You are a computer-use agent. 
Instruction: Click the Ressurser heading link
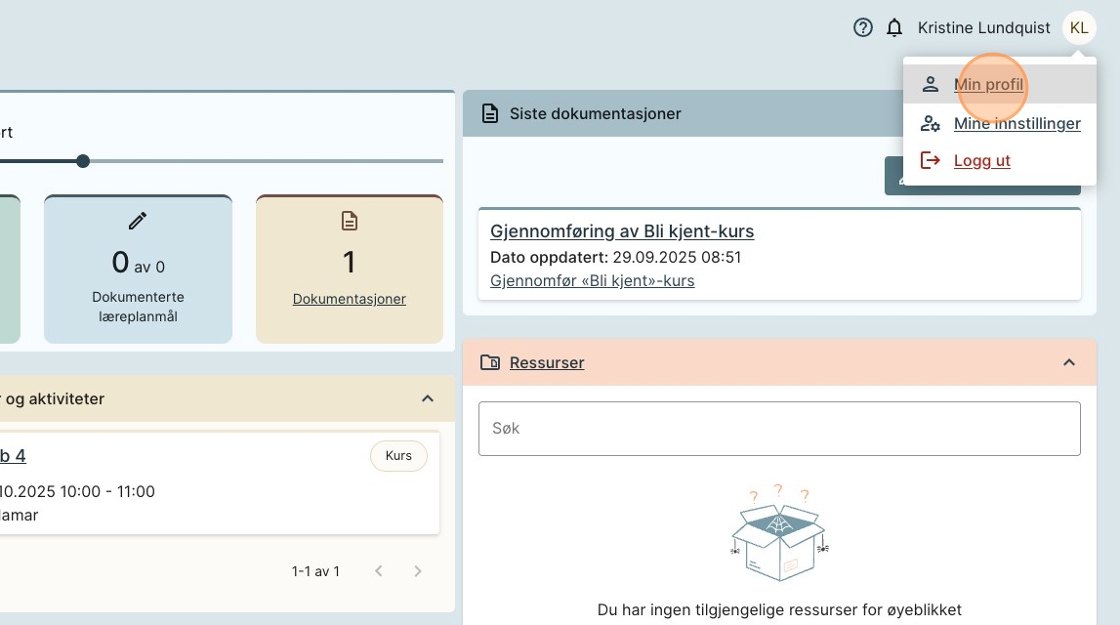coord(547,362)
